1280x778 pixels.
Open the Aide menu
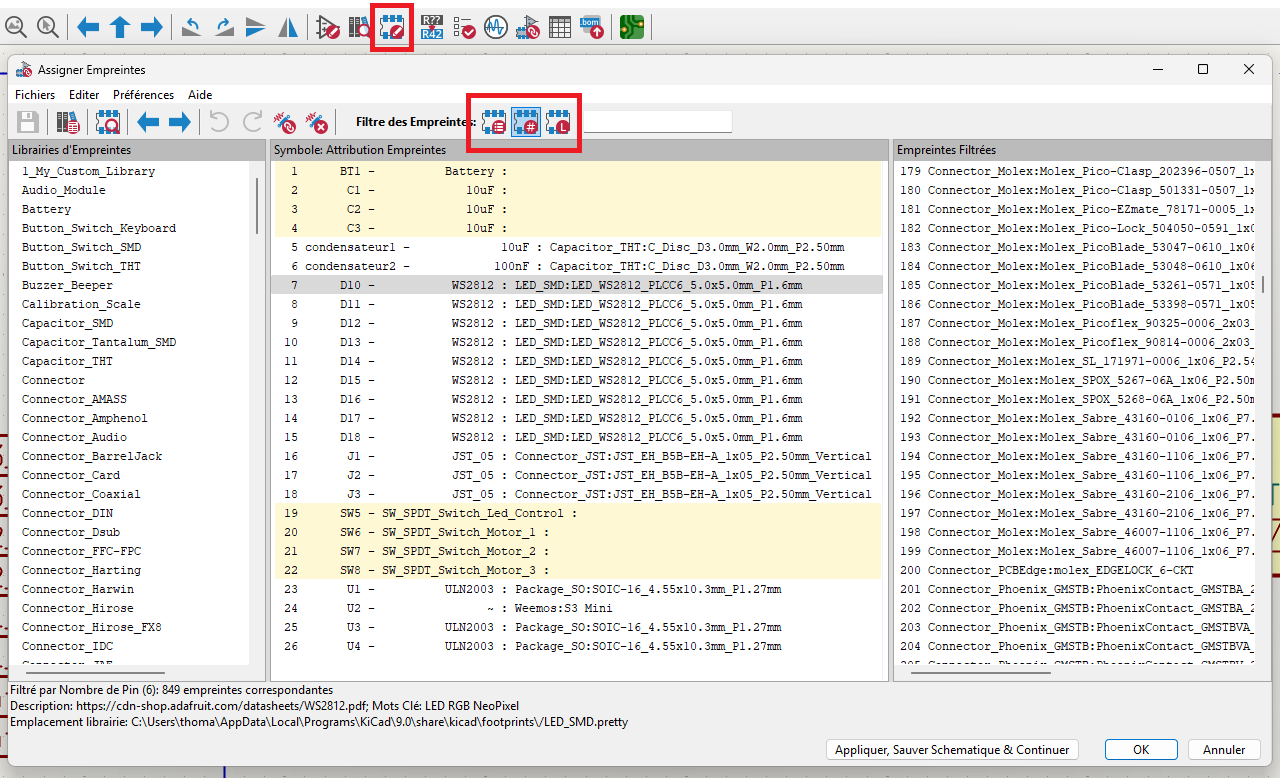click(x=200, y=95)
